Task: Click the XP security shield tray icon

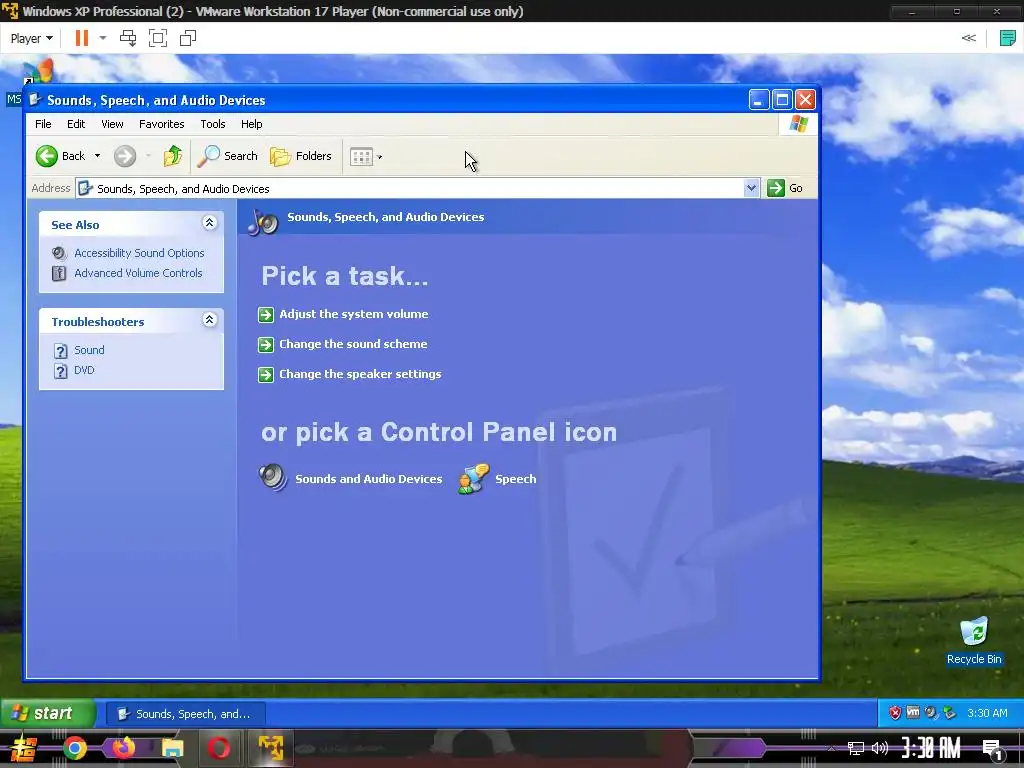Action: click(x=895, y=713)
